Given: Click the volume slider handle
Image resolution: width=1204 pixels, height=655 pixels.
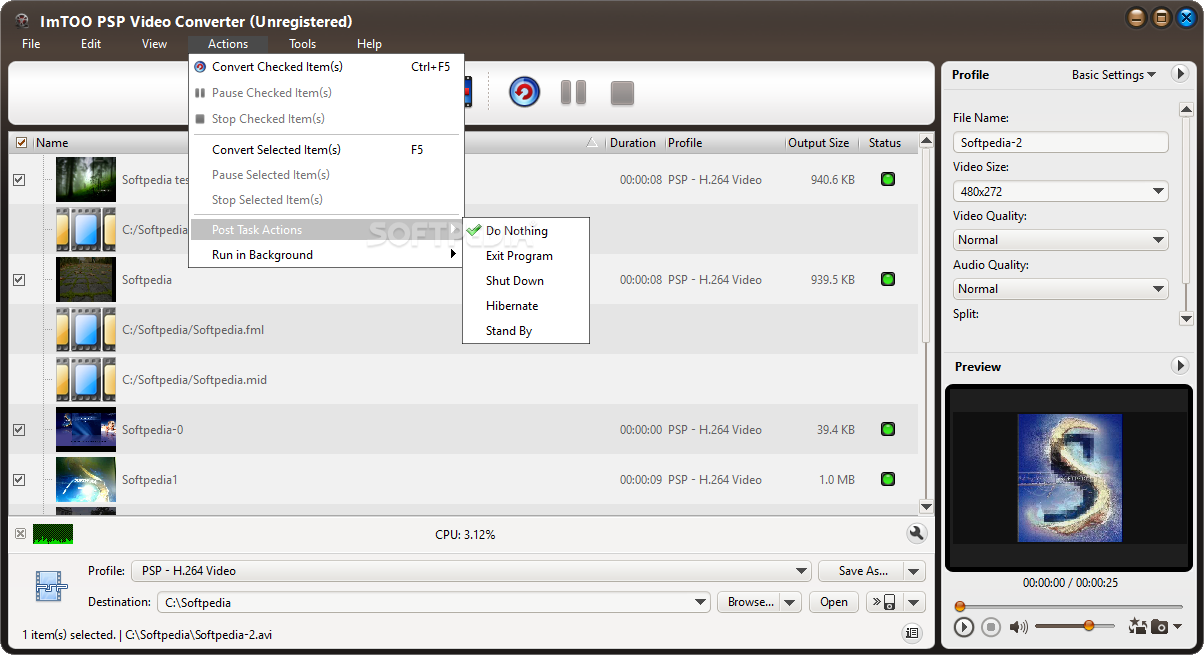Looking at the screenshot, I should click(x=1088, y=626).
